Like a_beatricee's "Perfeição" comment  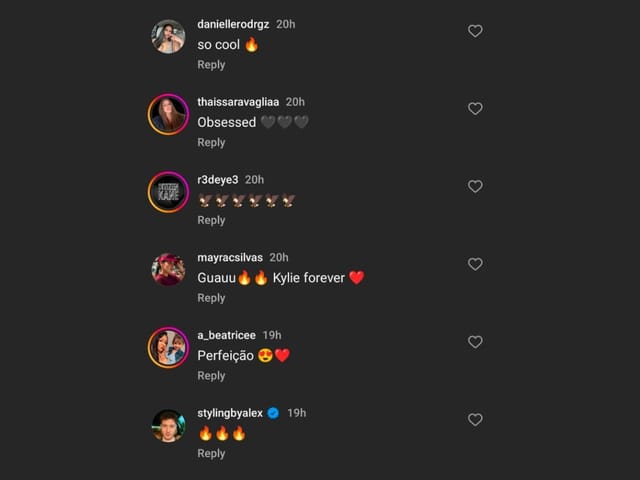click(x=475, y=342)
